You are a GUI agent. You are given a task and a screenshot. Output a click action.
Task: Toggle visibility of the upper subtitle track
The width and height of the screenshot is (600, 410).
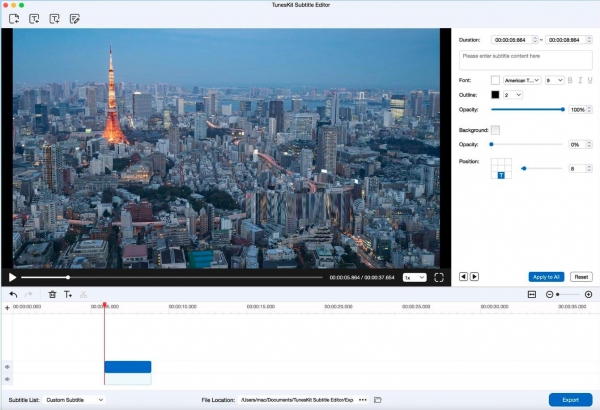point(7,367)
